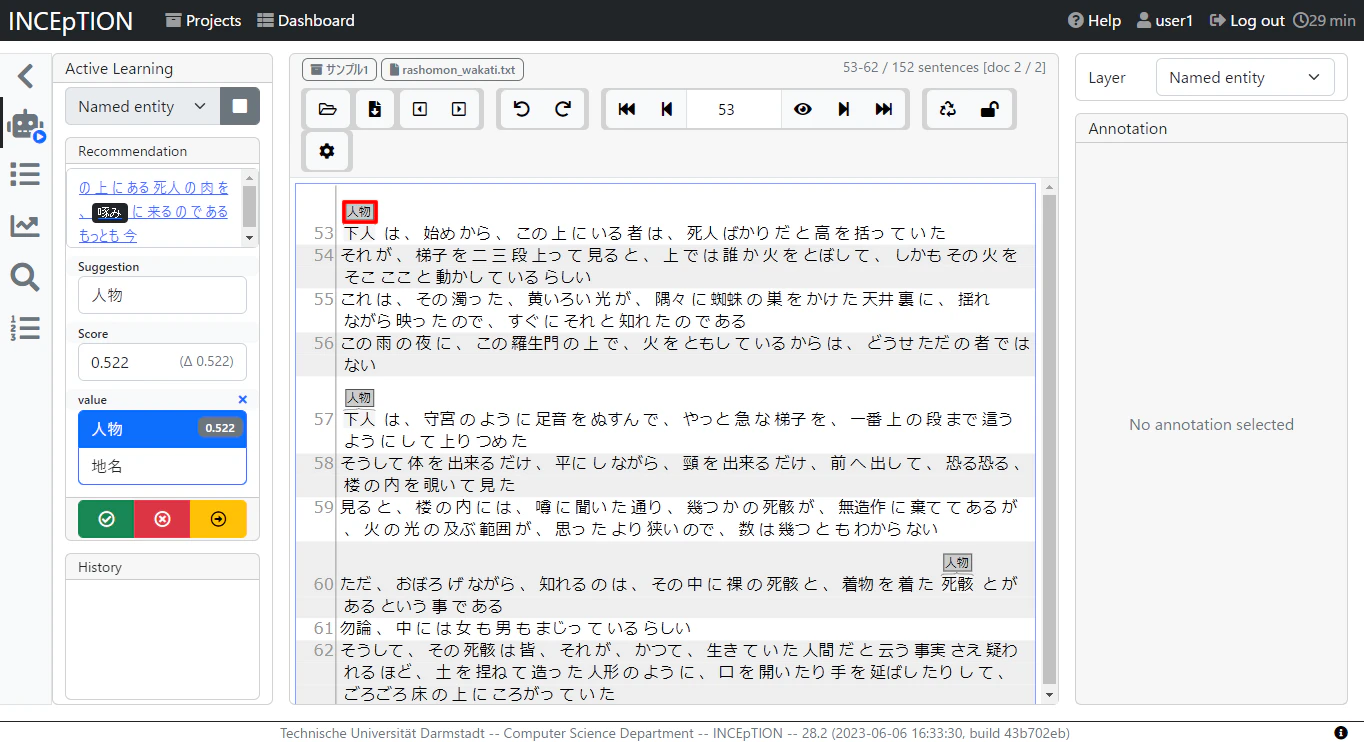The height and width of the screenshot is (742, 1364).
Task: Log out of INCEpTION
Action: 1247,20
